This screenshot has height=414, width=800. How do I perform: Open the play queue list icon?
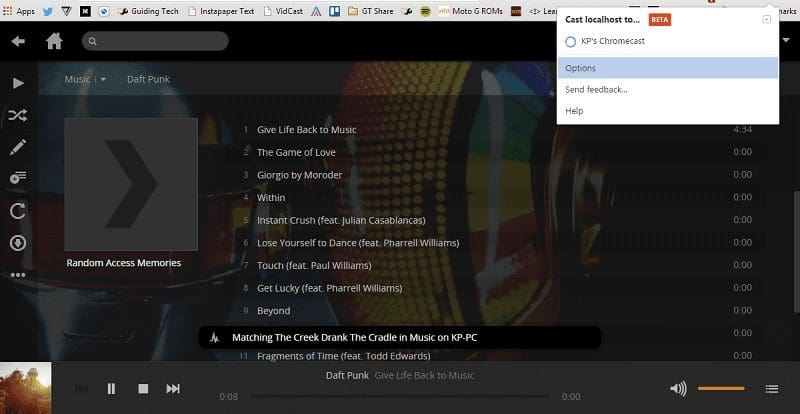[x=772, y=389]
